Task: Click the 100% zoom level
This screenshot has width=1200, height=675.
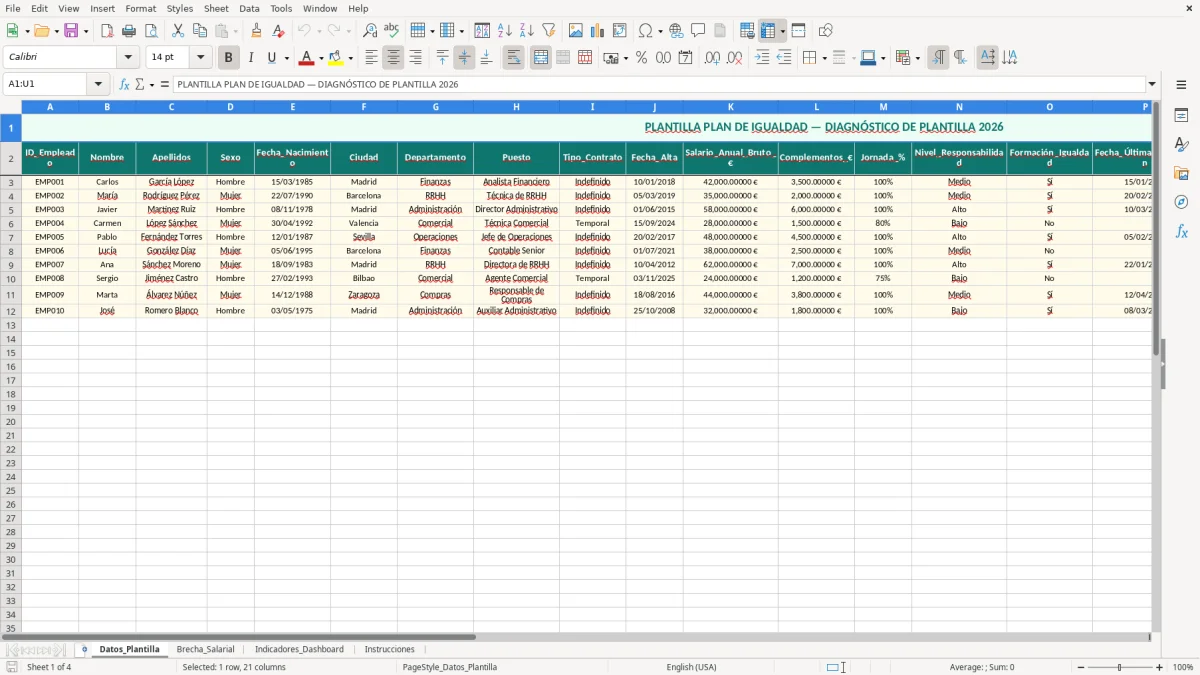Action: click(1183, 667)
